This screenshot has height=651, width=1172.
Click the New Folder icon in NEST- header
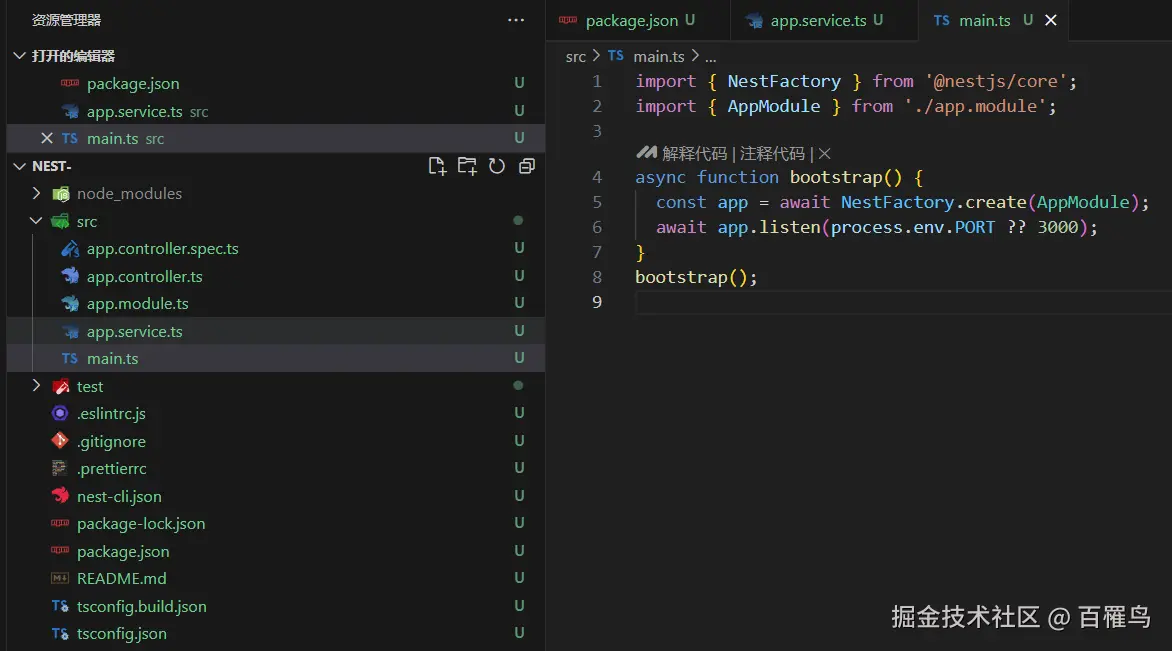(x=467, y=166)
